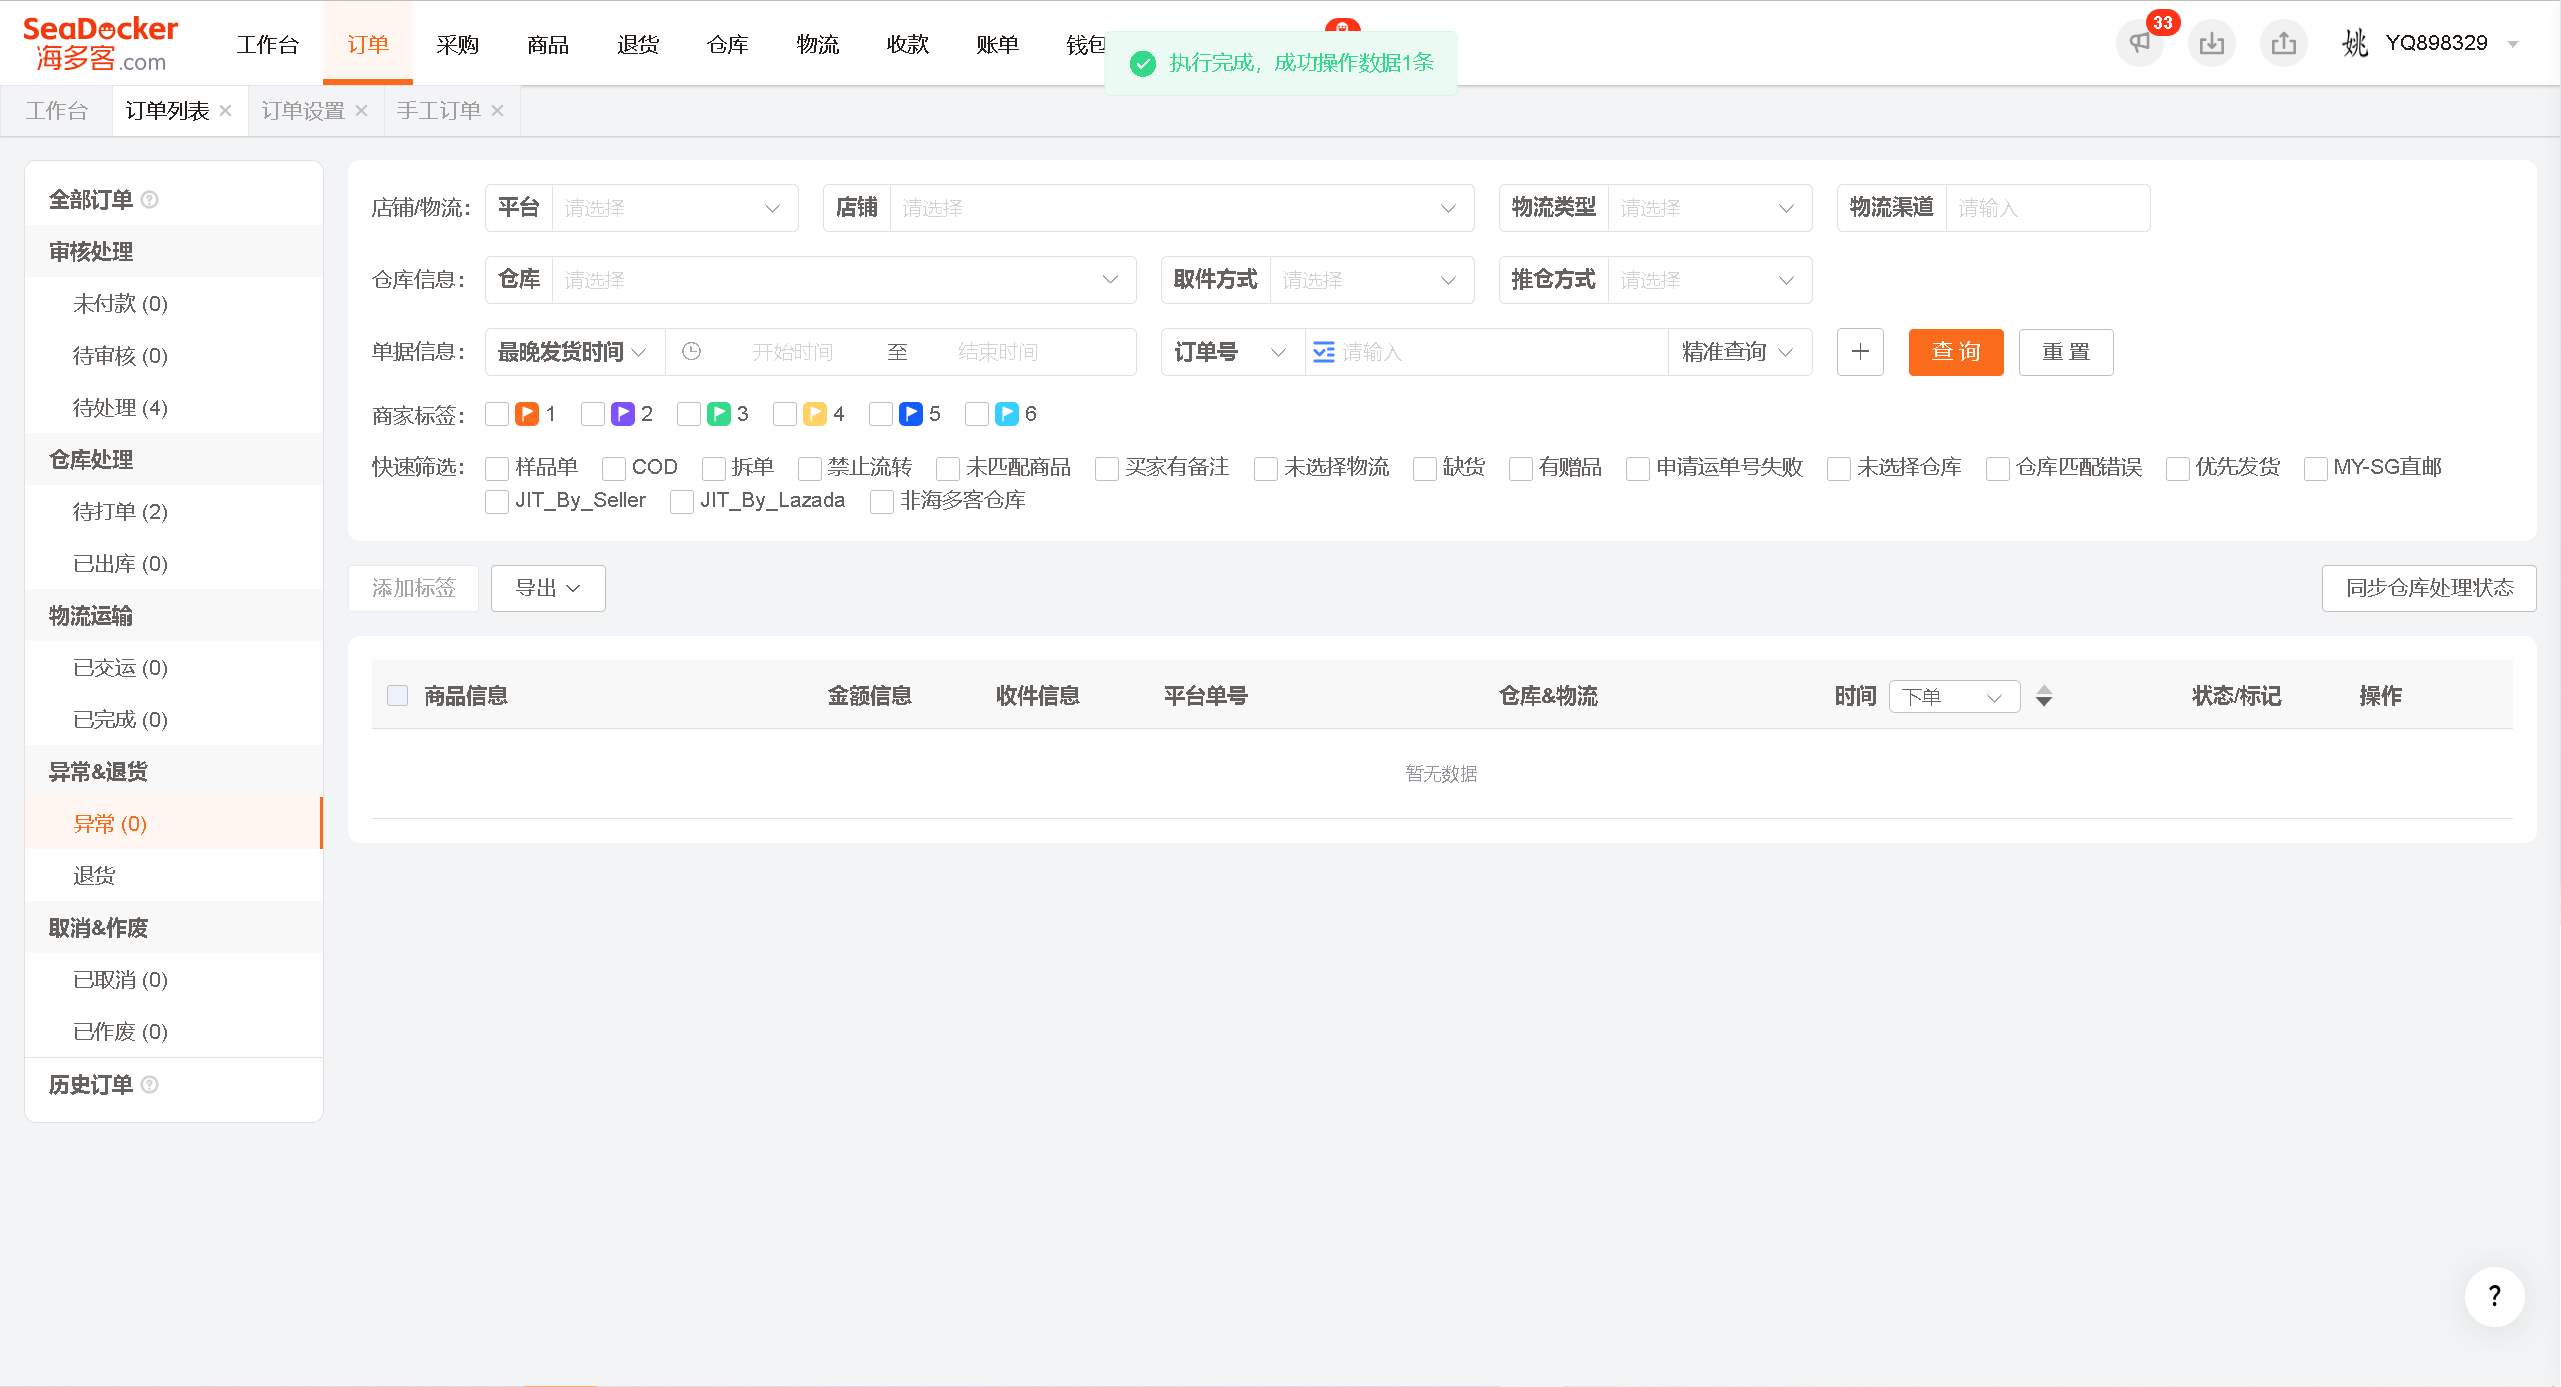The image size is (2561, 1387).
Task: Check the select-all box in table header
Action: click(398, 696)
